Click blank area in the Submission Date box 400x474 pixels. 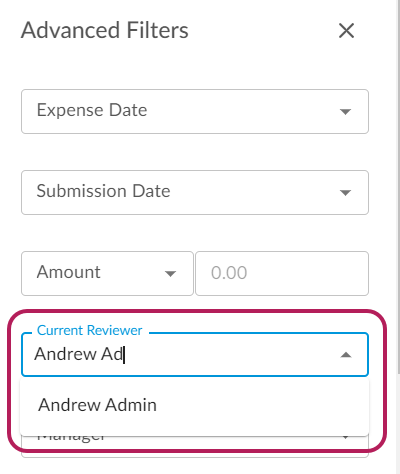pyautogui.click(x=253, y=192)
